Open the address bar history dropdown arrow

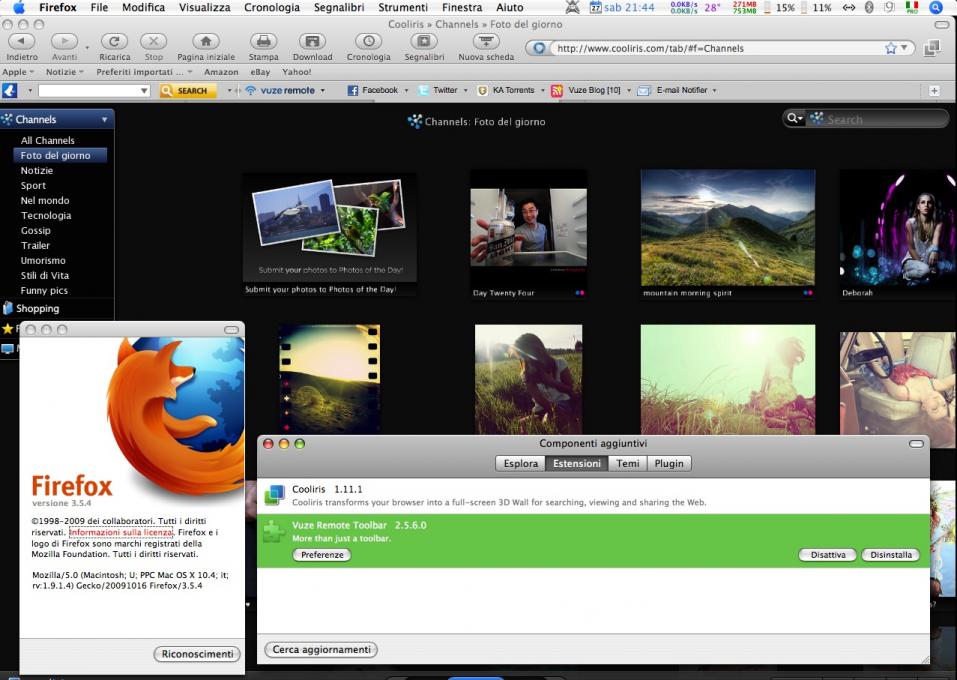click(x=904, y=48)
